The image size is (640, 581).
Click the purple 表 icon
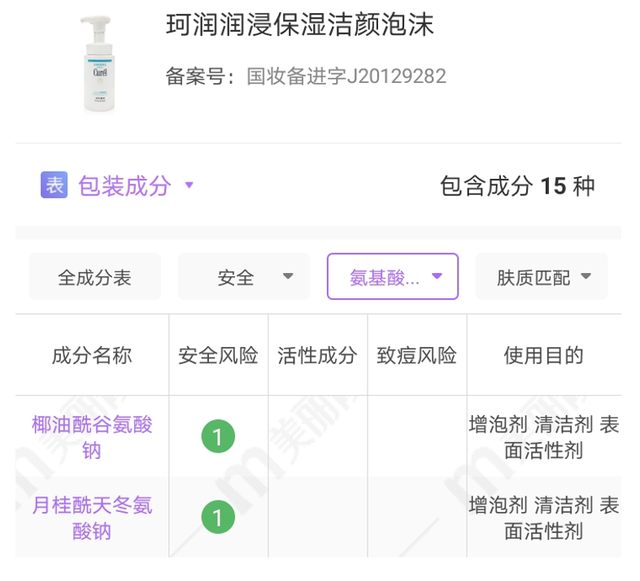coord(54,185)
